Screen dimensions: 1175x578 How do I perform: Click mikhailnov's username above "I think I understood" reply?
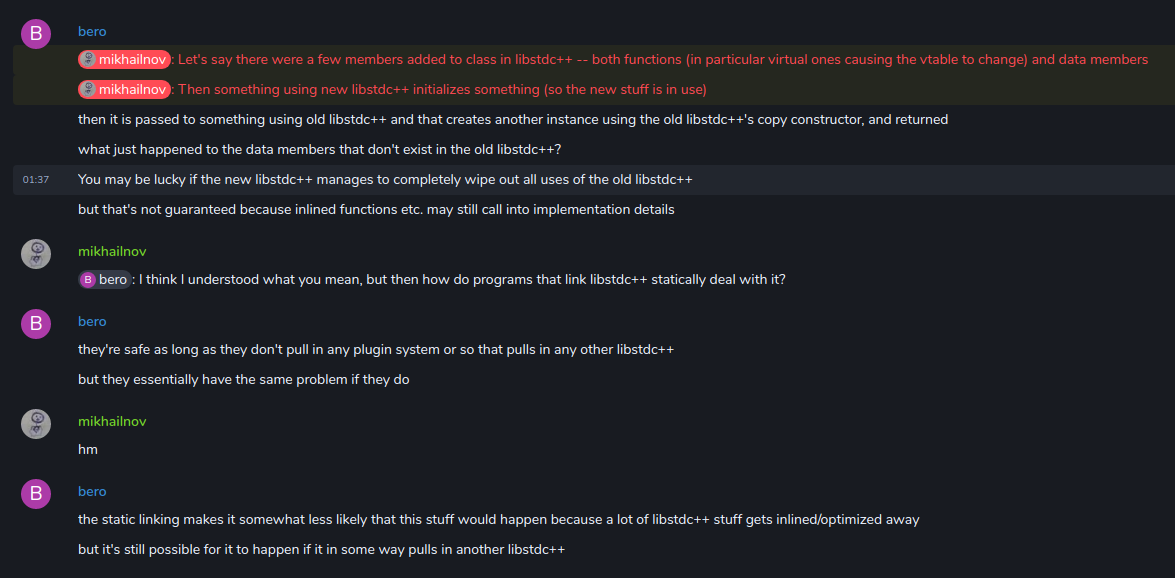(112, 252)
